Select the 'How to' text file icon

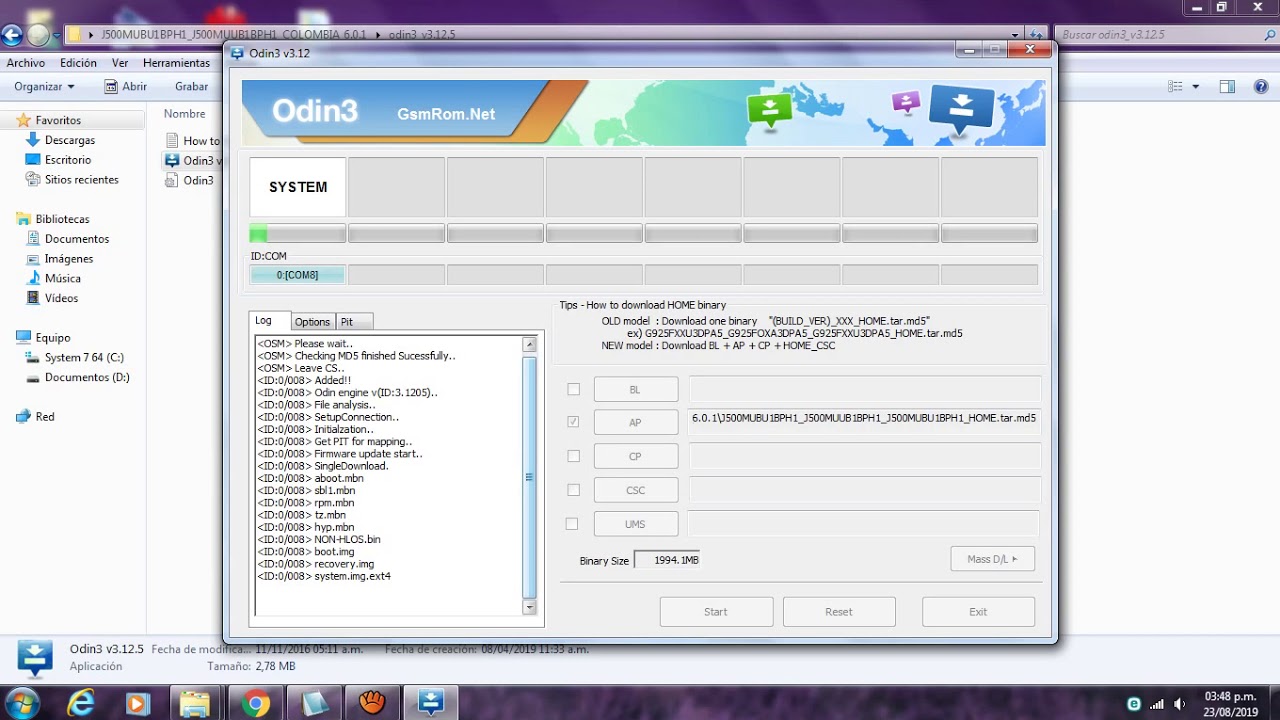coord(172,141)
